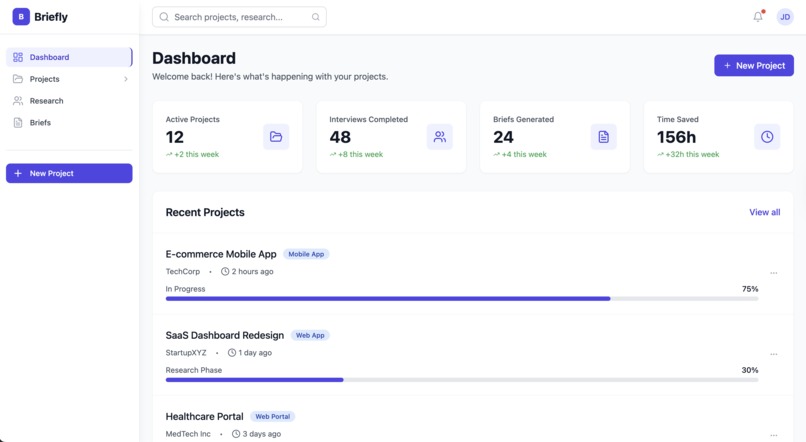This screenshot has height=442, width=806.
Task: Click the Briefs Generated value 24
Action: [x=503, y=137]
